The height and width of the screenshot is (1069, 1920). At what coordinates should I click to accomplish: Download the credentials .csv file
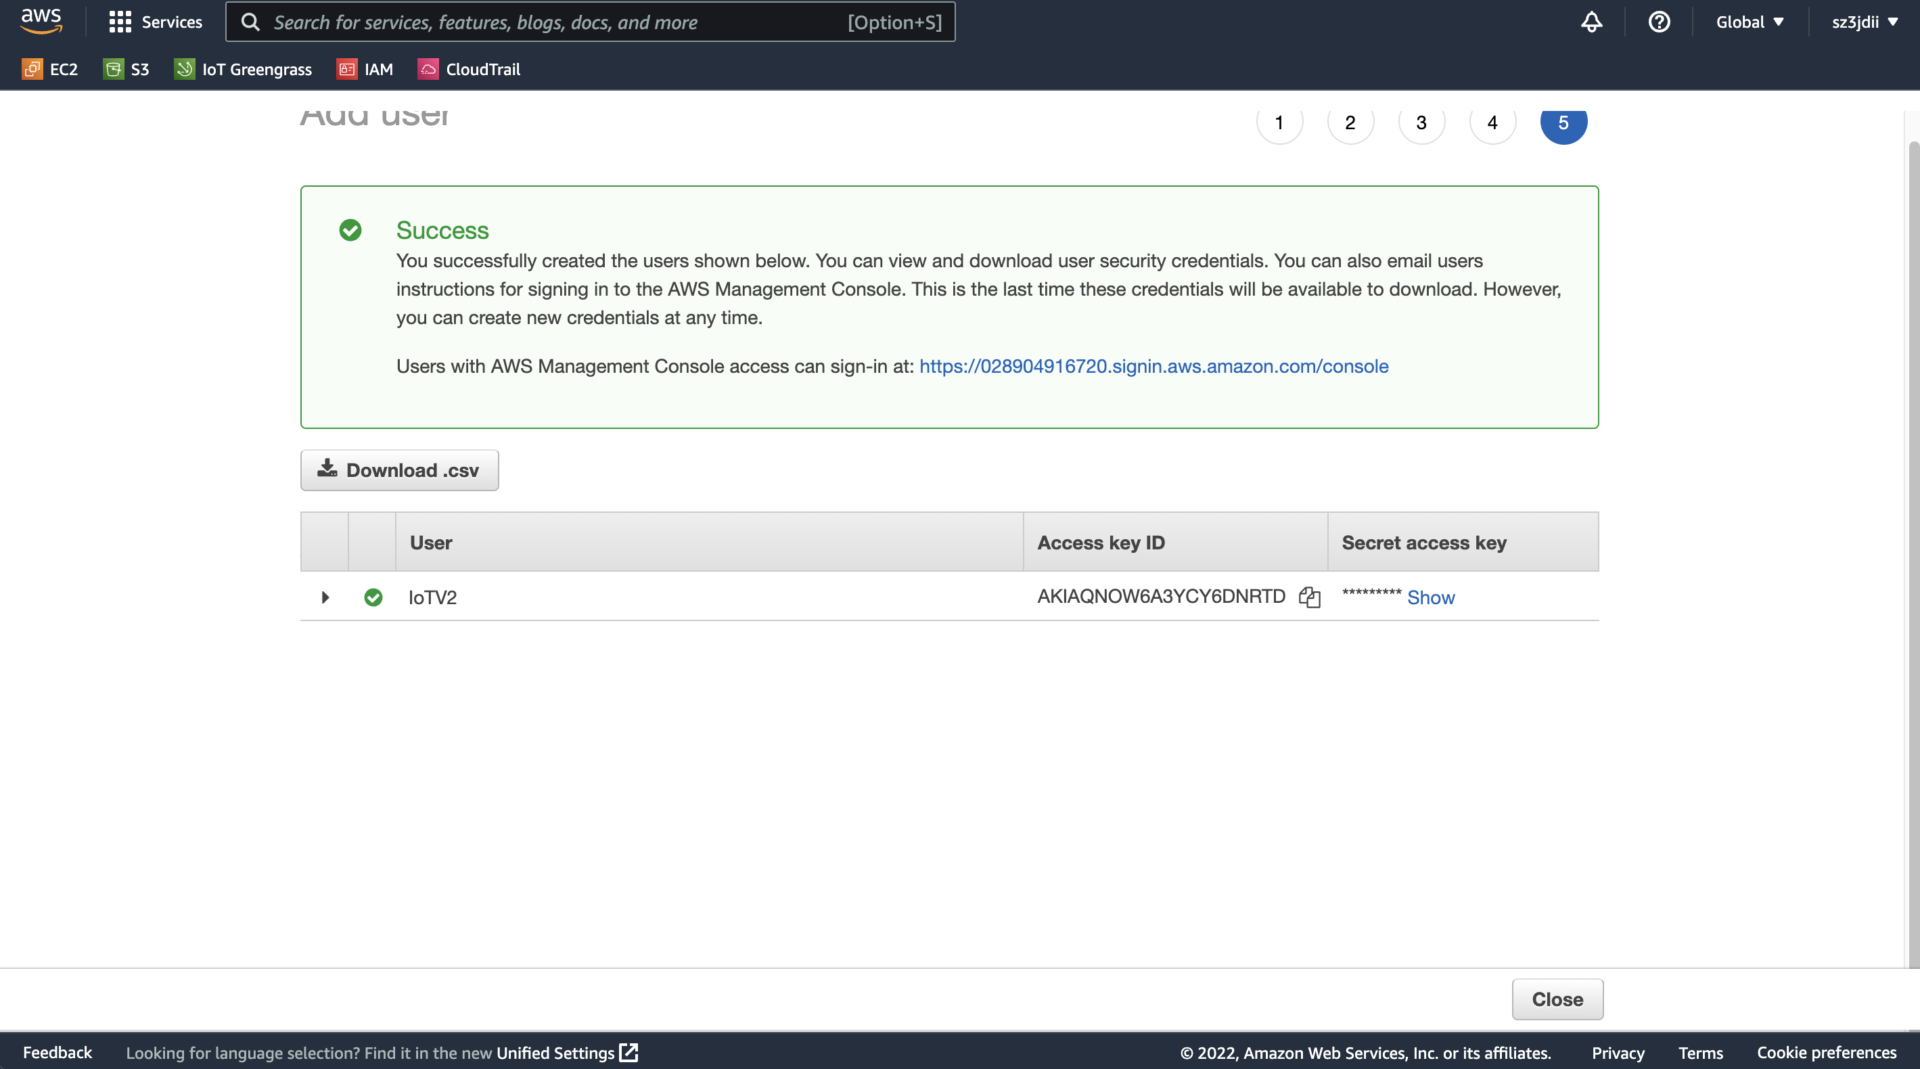click(399, 470)
